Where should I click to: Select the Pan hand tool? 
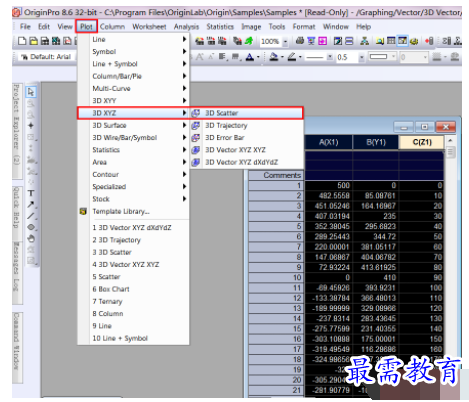[31, 239]
